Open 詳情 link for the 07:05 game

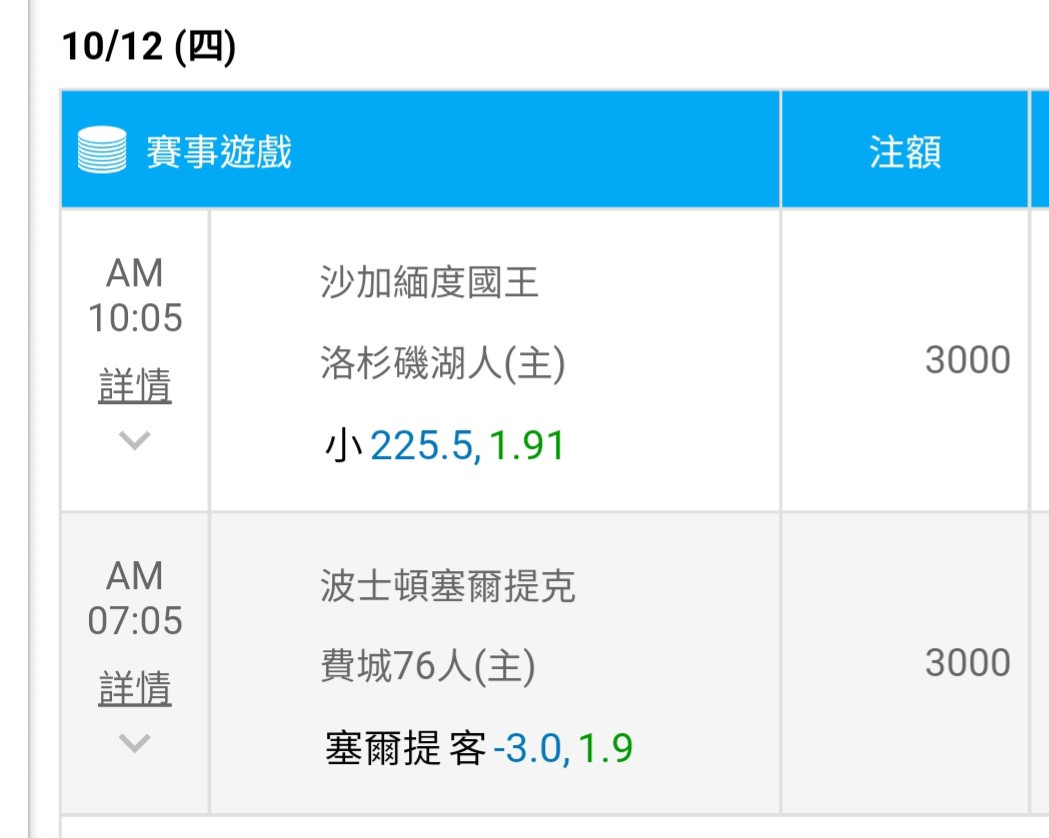click(135, 688)
